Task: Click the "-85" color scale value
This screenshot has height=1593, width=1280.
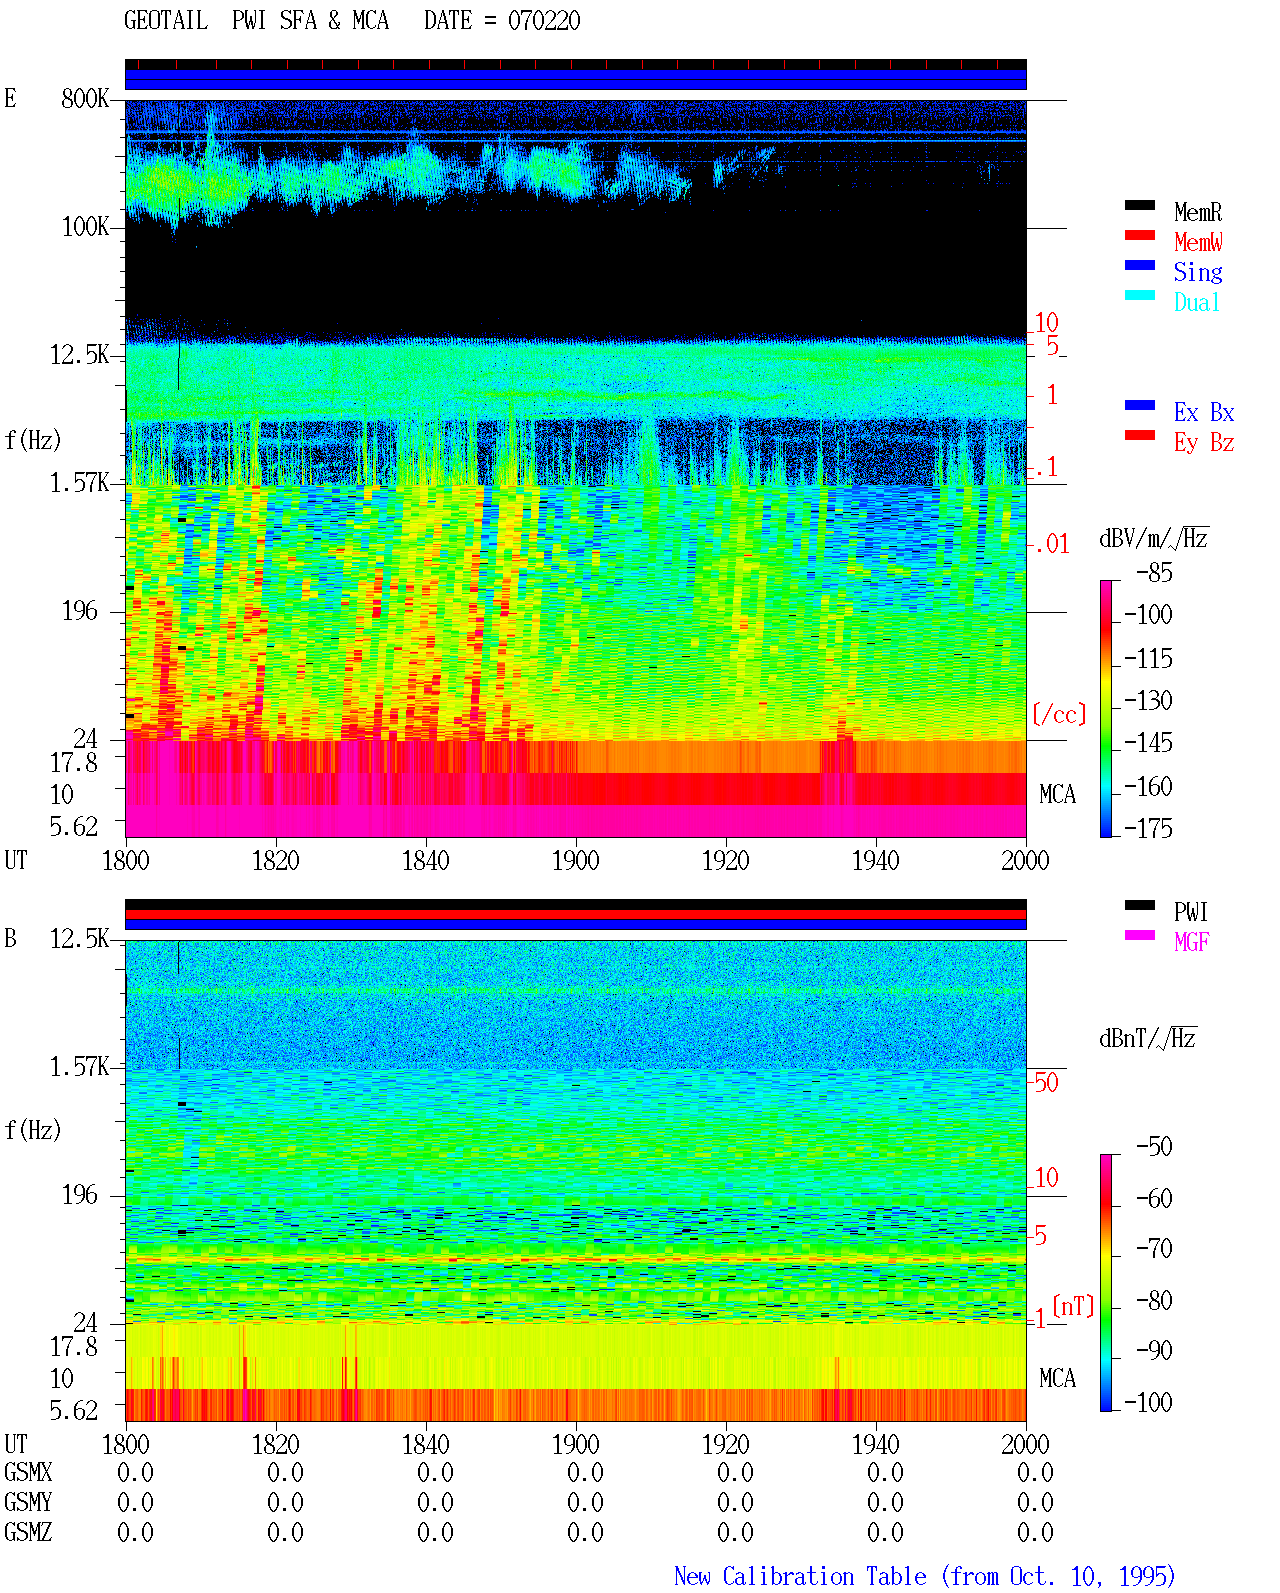Action: [x=1154, y=573]
